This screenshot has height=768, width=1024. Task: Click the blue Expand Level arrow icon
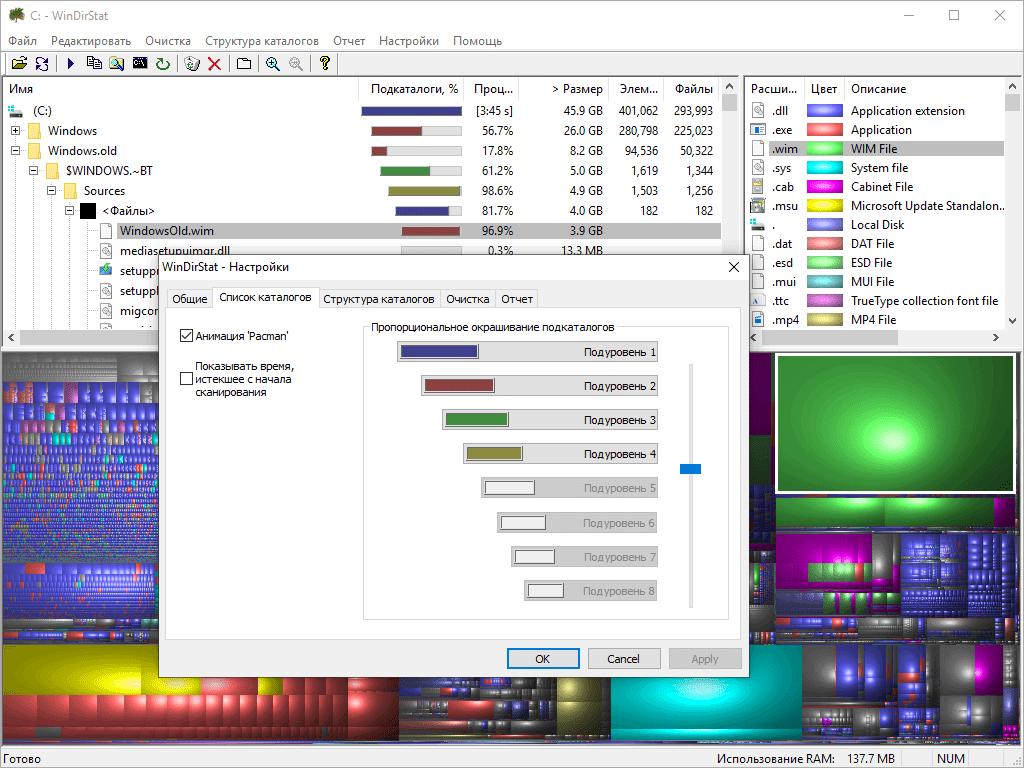coord(71,63)
